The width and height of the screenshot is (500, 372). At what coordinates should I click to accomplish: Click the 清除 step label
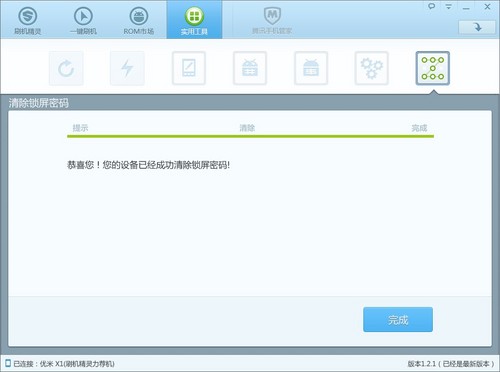pos(247,128)
